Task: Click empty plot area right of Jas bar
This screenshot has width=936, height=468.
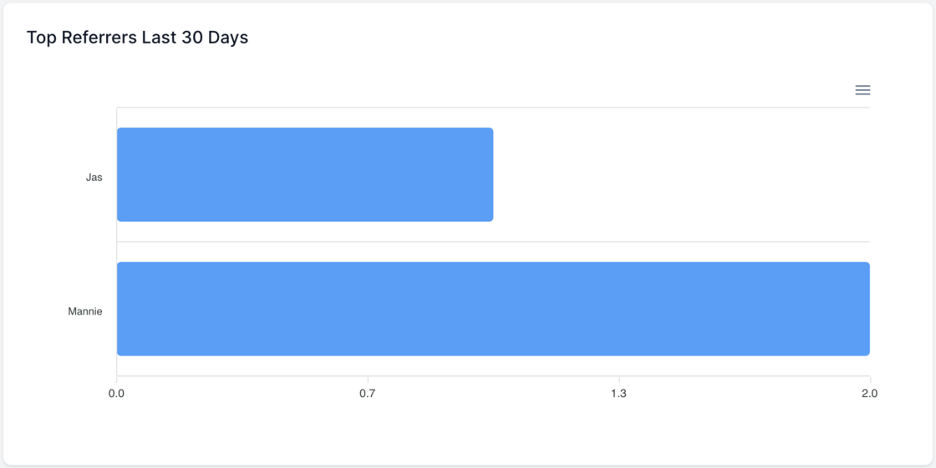Action: (682, 174)
